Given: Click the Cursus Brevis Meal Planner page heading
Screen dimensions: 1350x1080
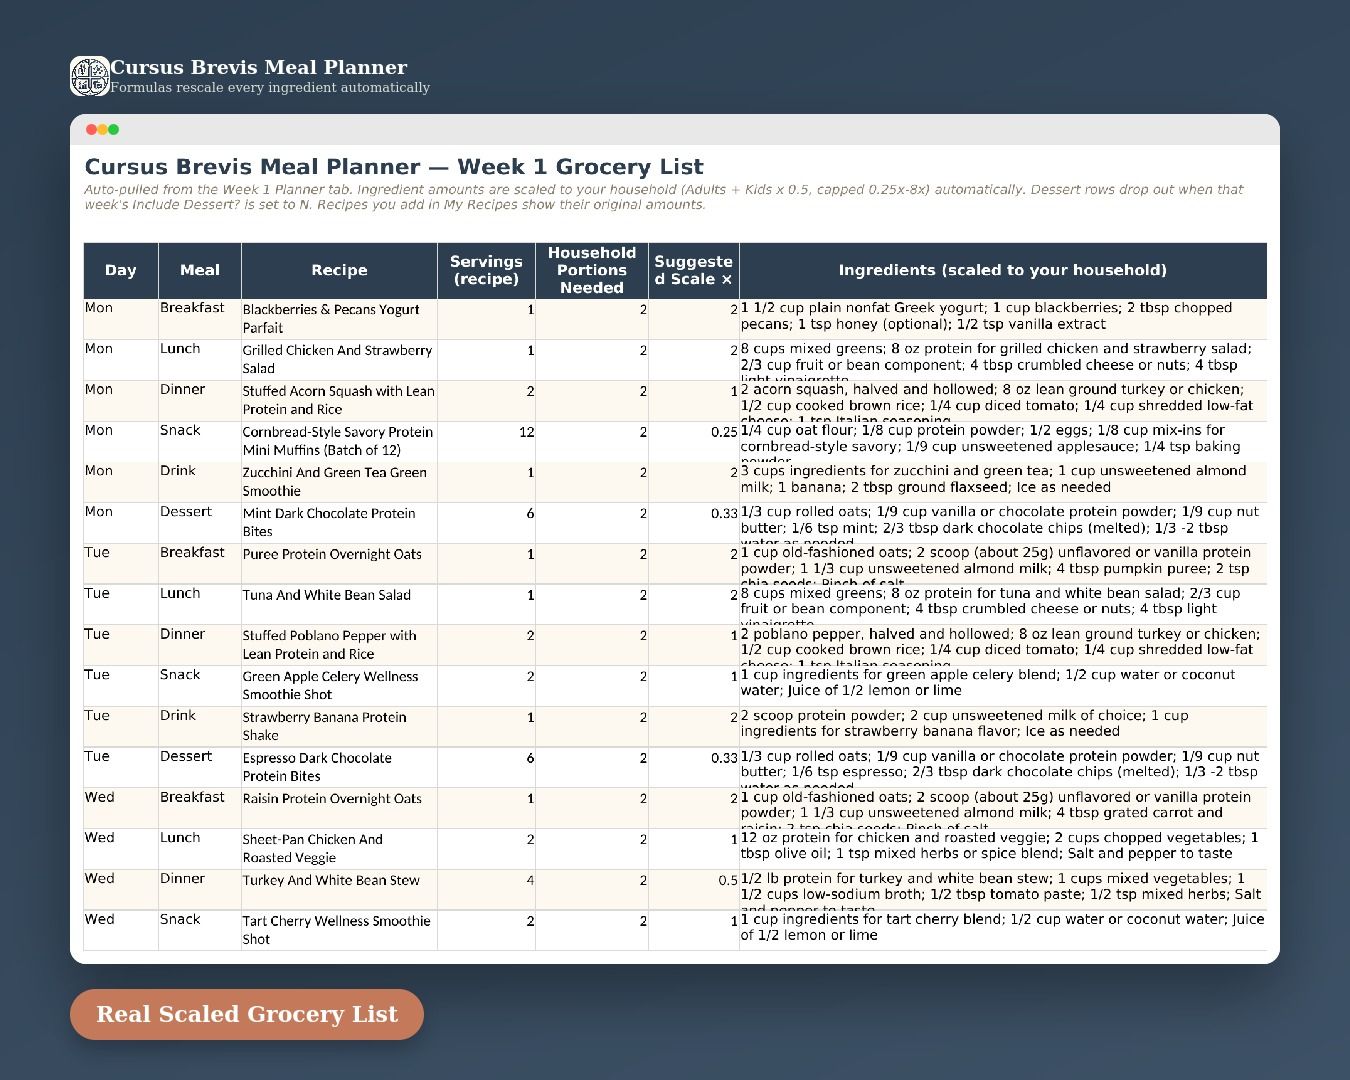Looking at the screenshot, I should tap(259, 67).
